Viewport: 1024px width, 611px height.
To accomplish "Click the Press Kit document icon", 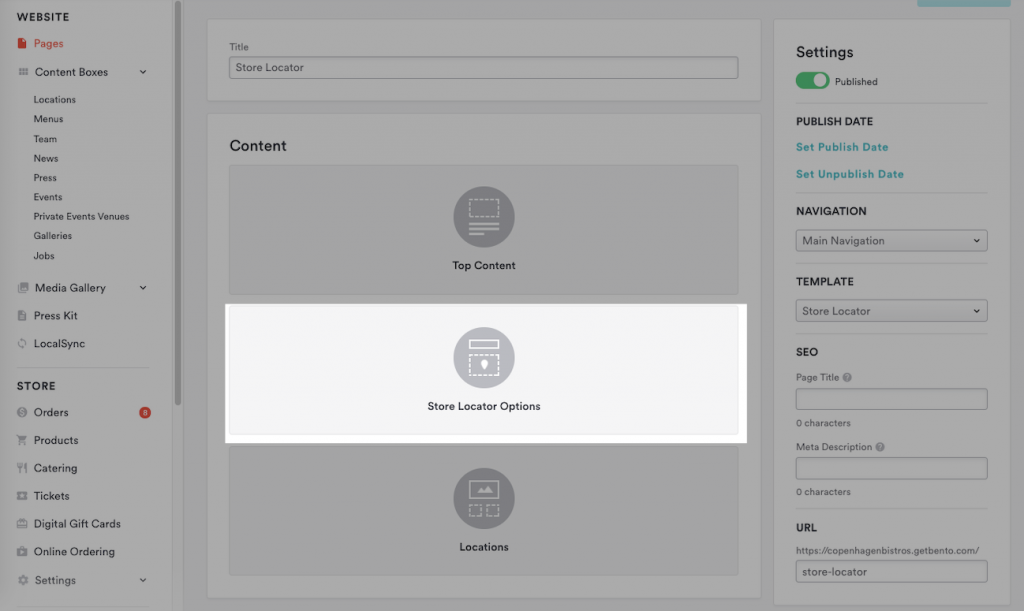I will click(22, 315).
